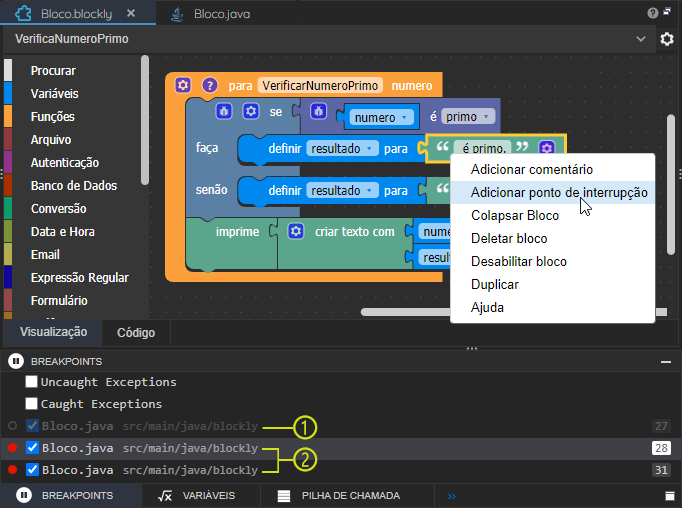
Task: Click the 'imprime' block label
Action: click(x=237, y=232)
